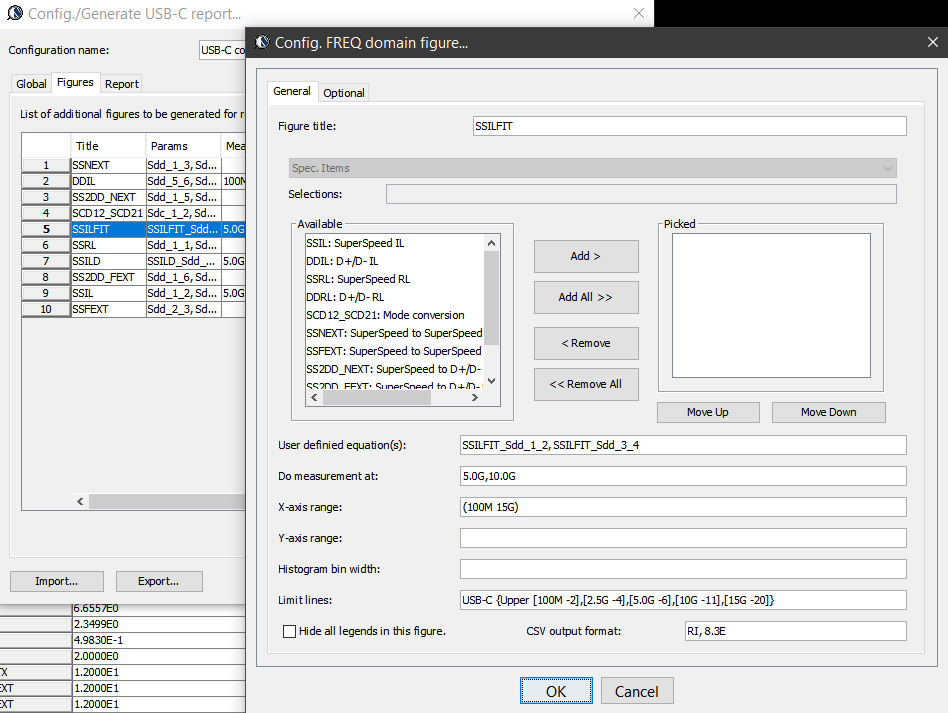Open the Report tab
The height and width of the screenshot is (713, 948).
point(122,84)
